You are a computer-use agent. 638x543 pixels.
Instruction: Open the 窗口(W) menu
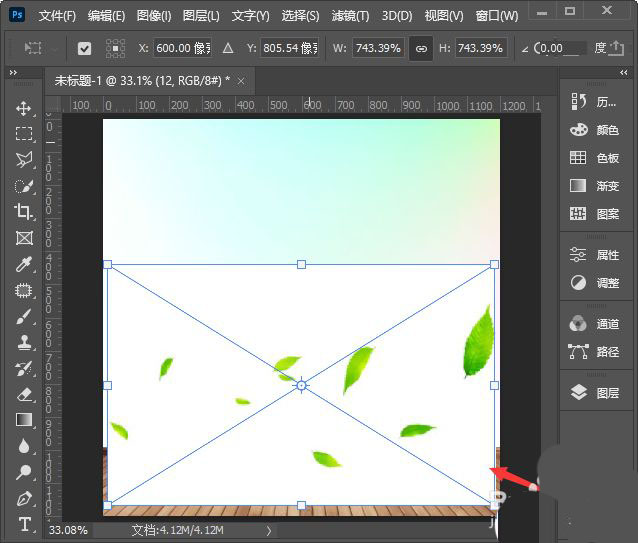(x=497, y=16)
